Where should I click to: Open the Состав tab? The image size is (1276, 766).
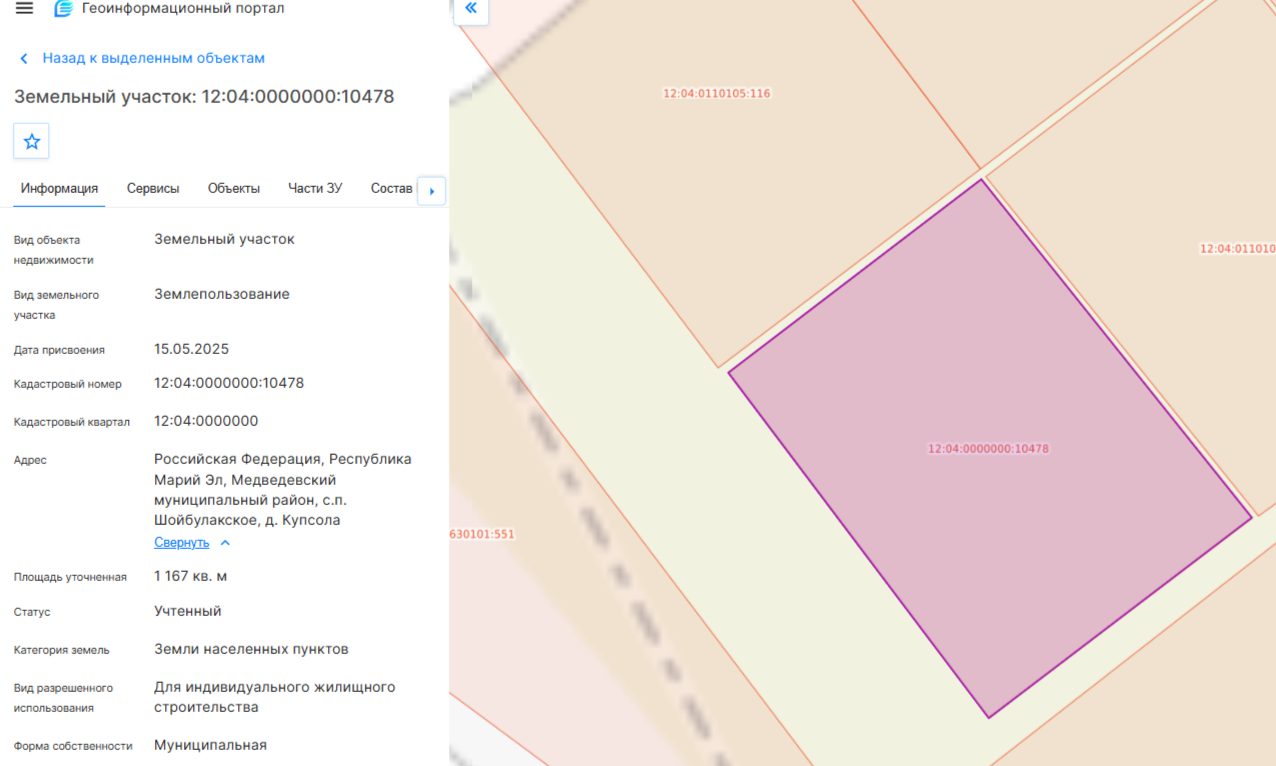click(x=391, y=188)
